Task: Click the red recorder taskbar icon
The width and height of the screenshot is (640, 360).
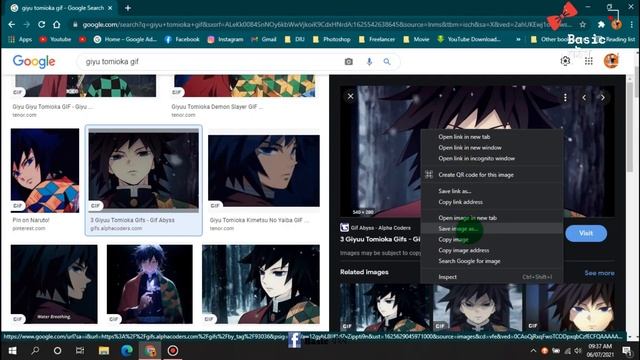Action: pyautogui.click(x=173, y=351)
